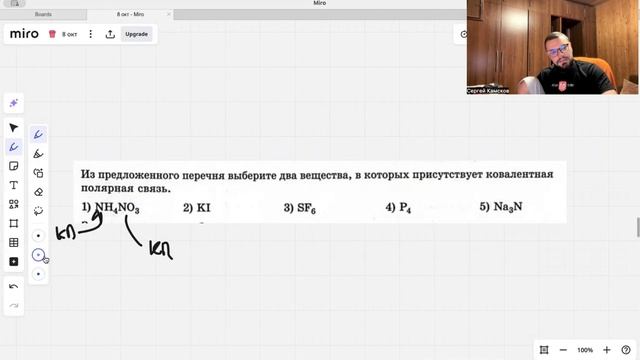The width and height of the screenshot is (640, 360).
Task: Open the Shapes and lines tool
Action: pyautogui.click(x=13, y=204)
